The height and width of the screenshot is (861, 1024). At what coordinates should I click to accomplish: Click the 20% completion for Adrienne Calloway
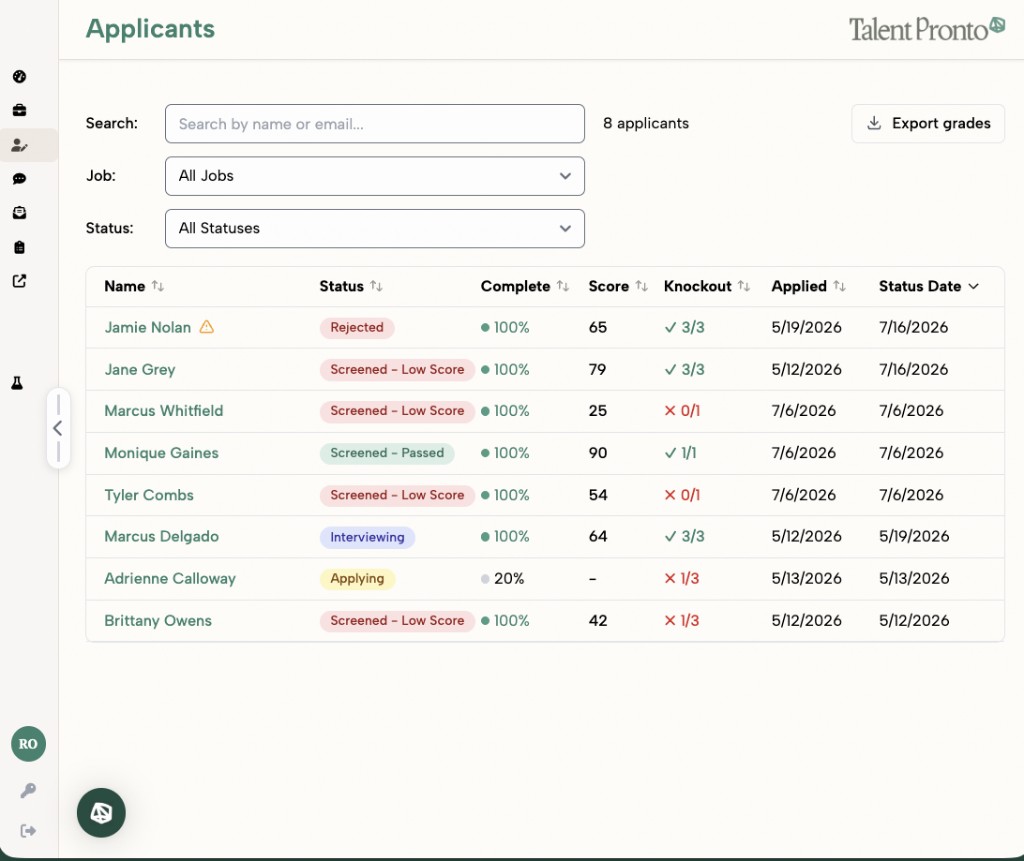(x=503, y=579)
